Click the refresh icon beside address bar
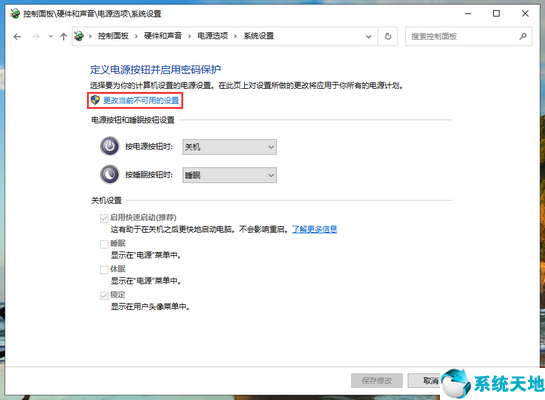This screenshot has width=545, height=400. click(x=388, y=36)
